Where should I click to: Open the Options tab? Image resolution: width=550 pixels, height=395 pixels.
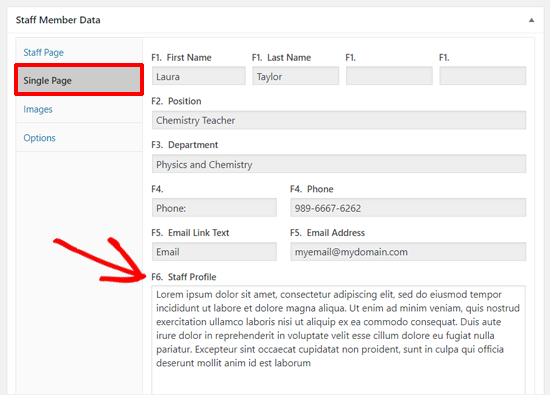pos(39,138)
